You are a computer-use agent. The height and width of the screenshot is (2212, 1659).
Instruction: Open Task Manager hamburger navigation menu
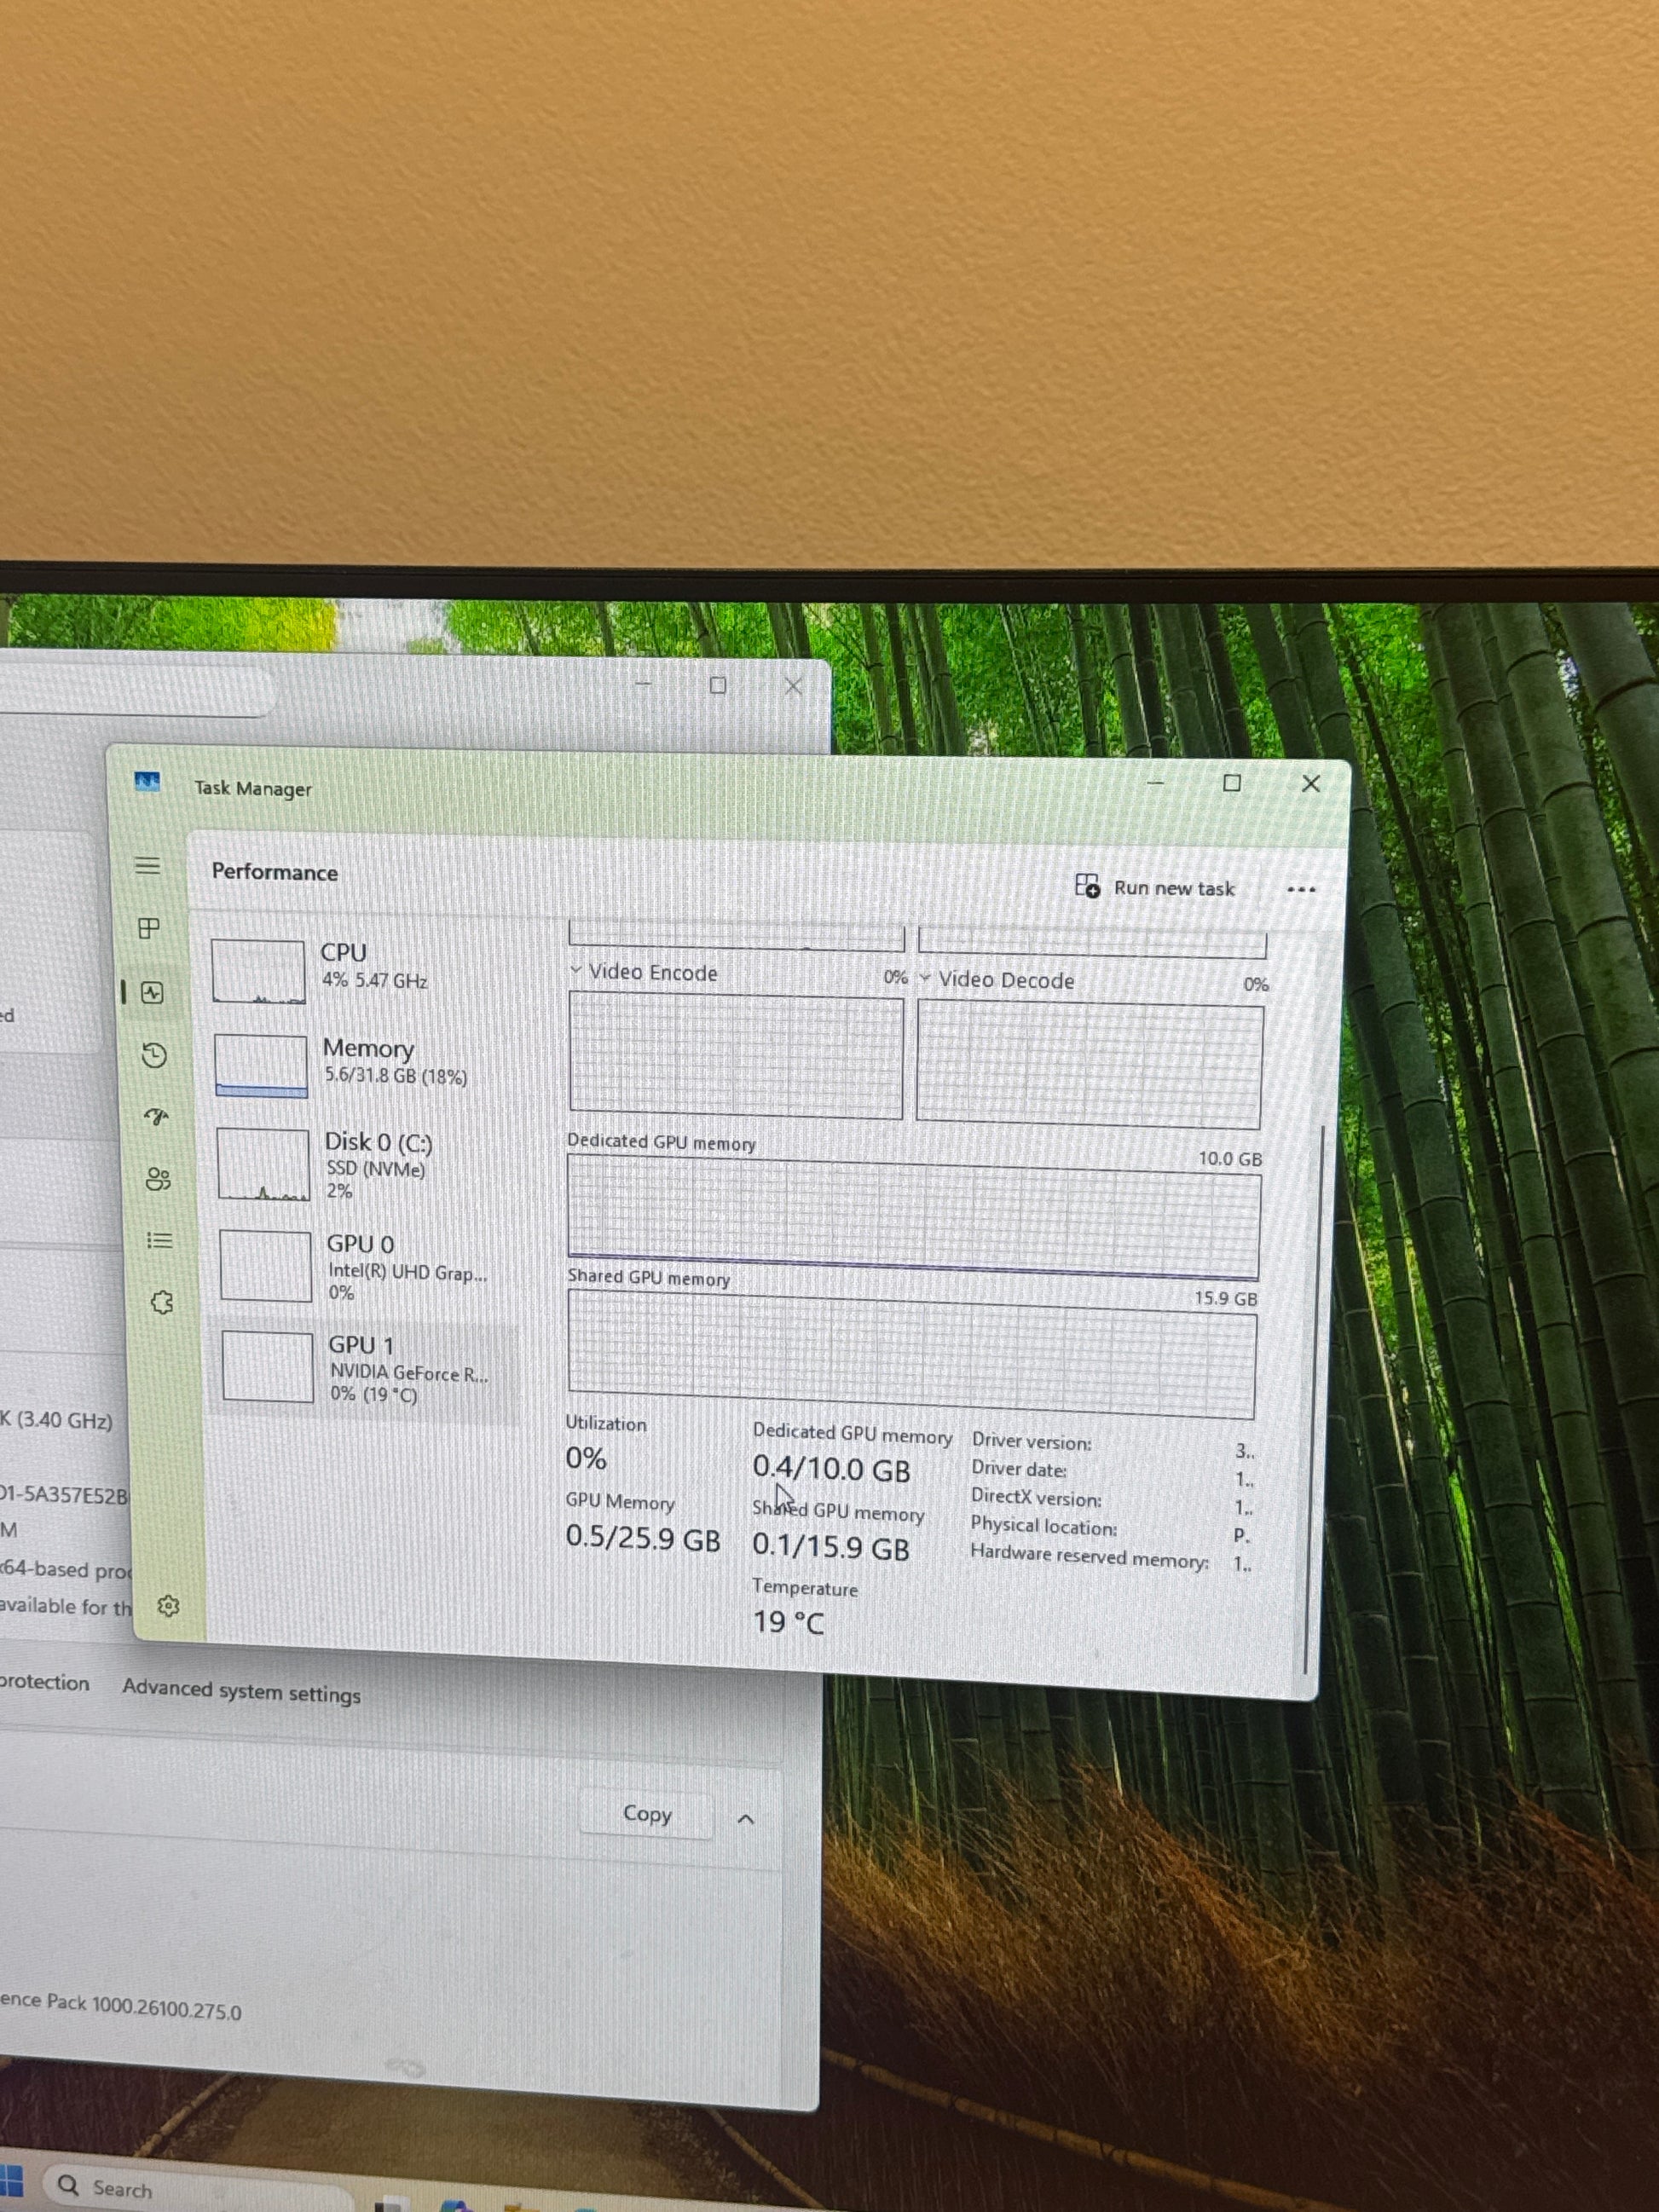pyautogui.click(x=148, y=866)
